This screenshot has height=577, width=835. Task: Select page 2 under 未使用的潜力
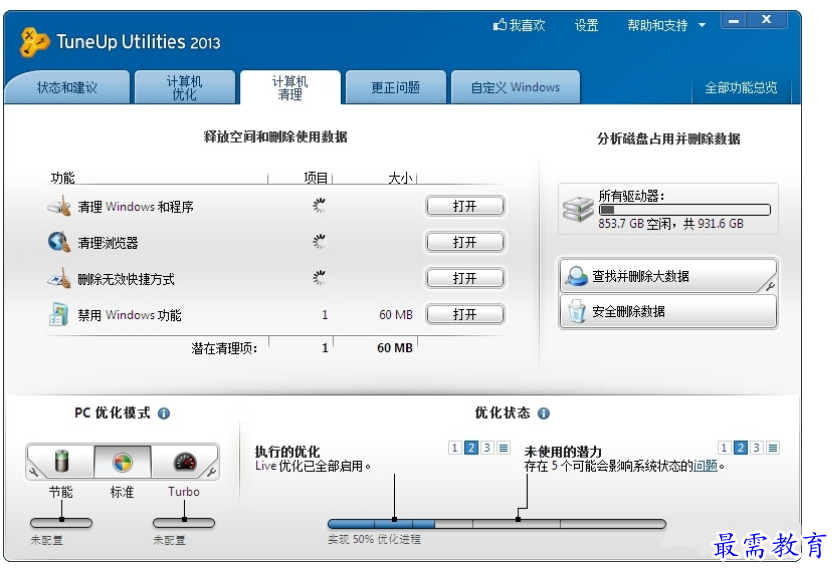pyautogui.click(x=740, y=448)
